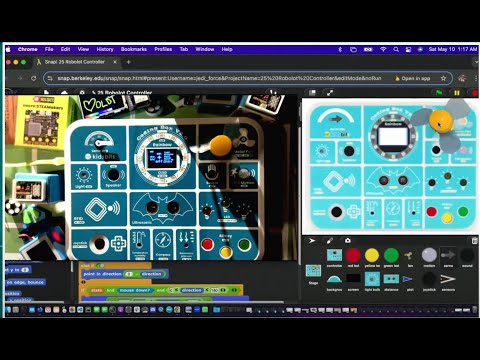Open the File menu
The image size is (480, 360).
click(x=49, y=49)
